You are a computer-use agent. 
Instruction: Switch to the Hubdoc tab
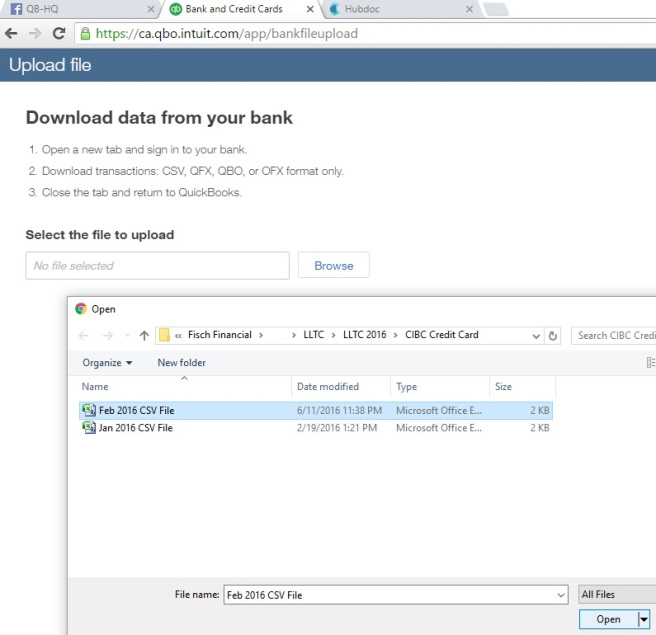point(402,9)
